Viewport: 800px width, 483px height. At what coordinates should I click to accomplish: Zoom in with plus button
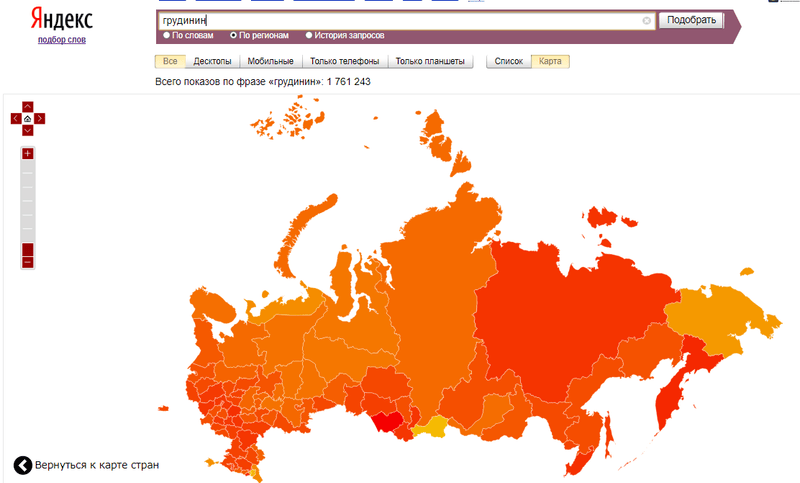click(28, 154)
